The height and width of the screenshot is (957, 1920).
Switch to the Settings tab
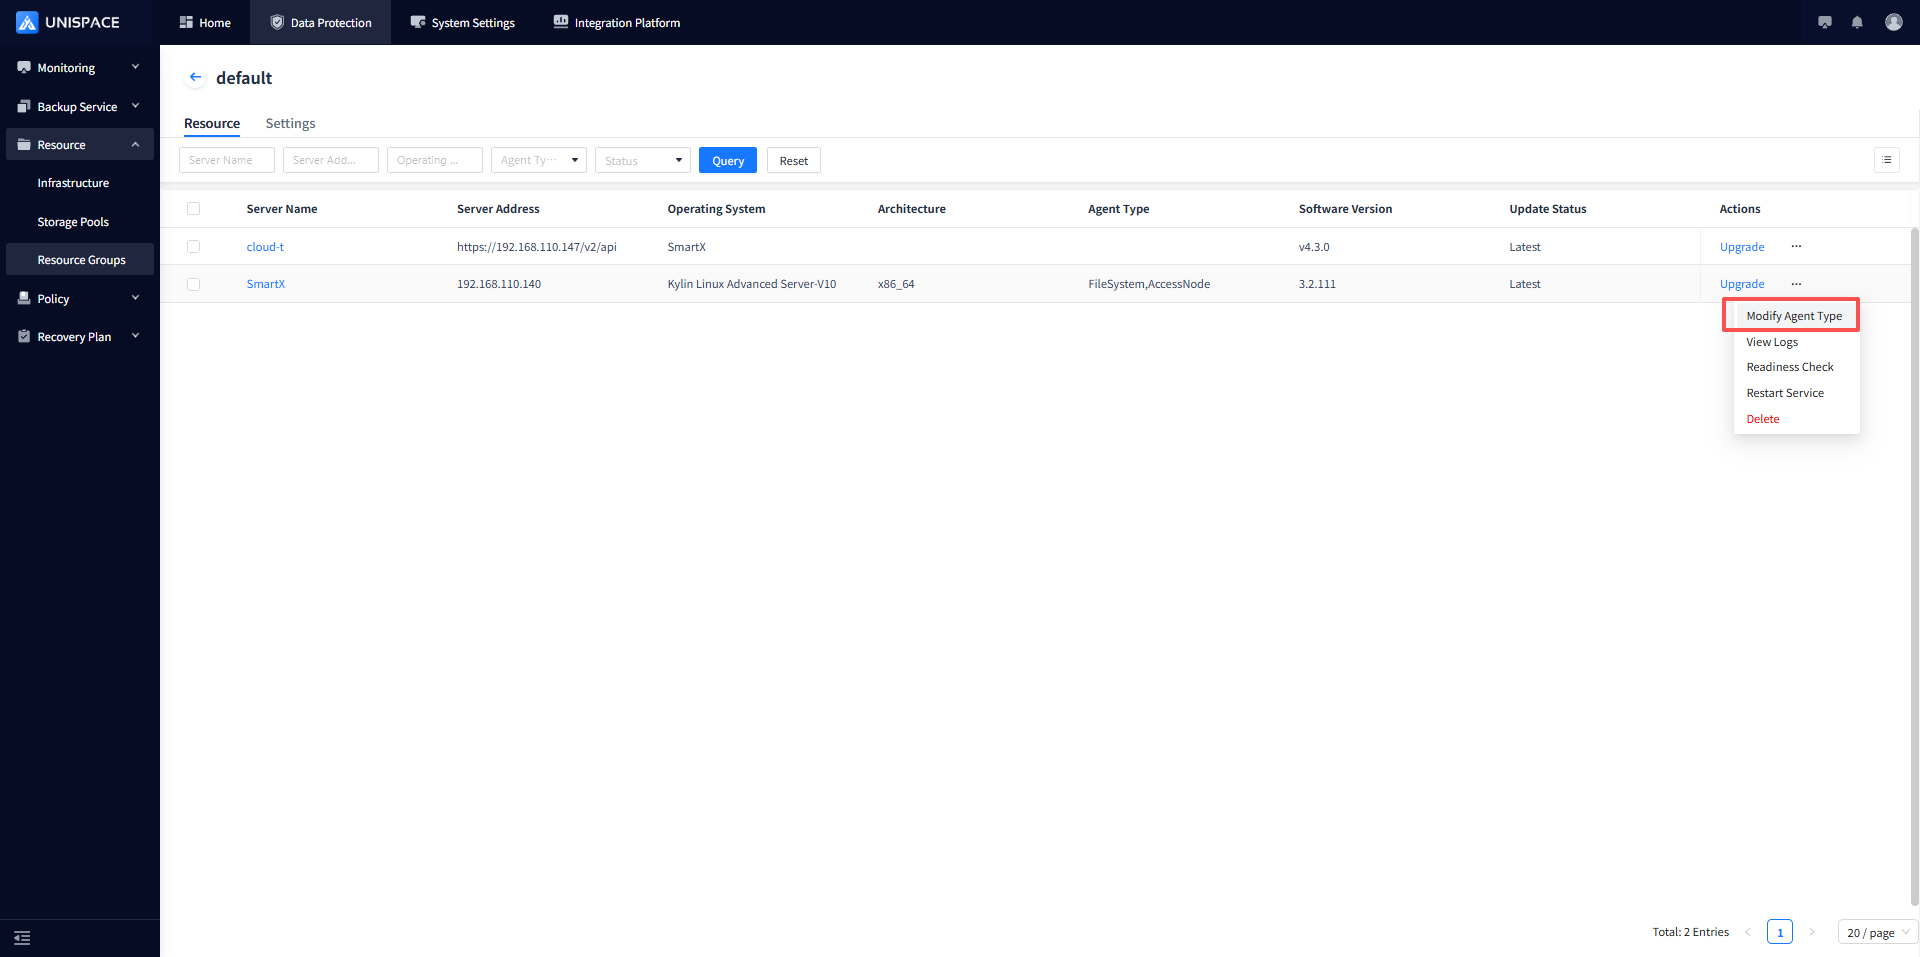[290, 123]
